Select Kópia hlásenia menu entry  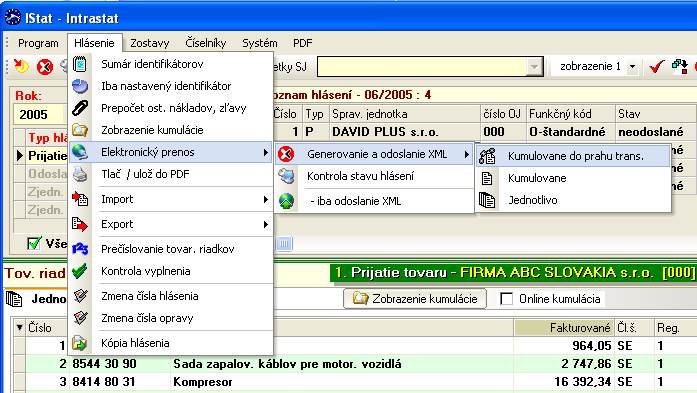click(x=171, y=343)
